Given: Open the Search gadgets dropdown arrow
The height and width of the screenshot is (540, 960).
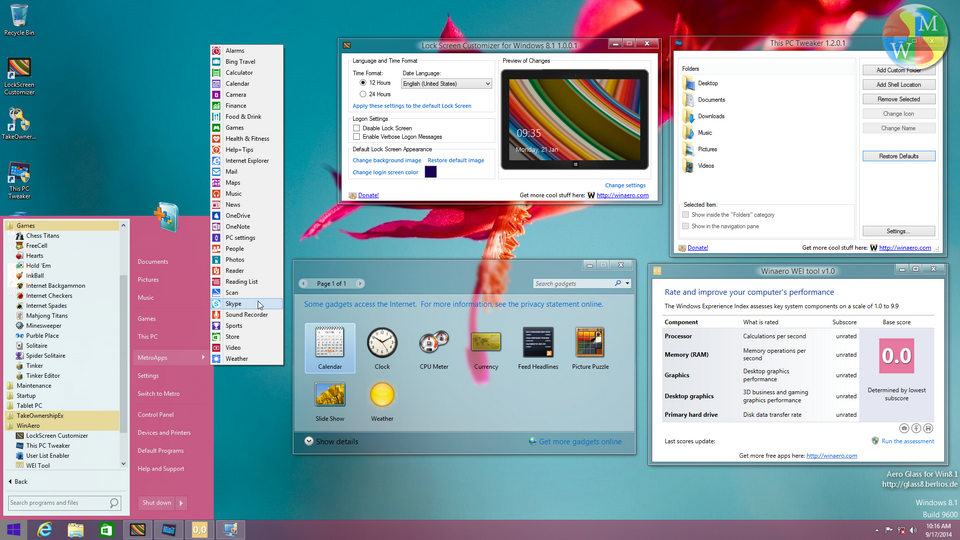Looking at the screenshot, I should coord(628,284).
